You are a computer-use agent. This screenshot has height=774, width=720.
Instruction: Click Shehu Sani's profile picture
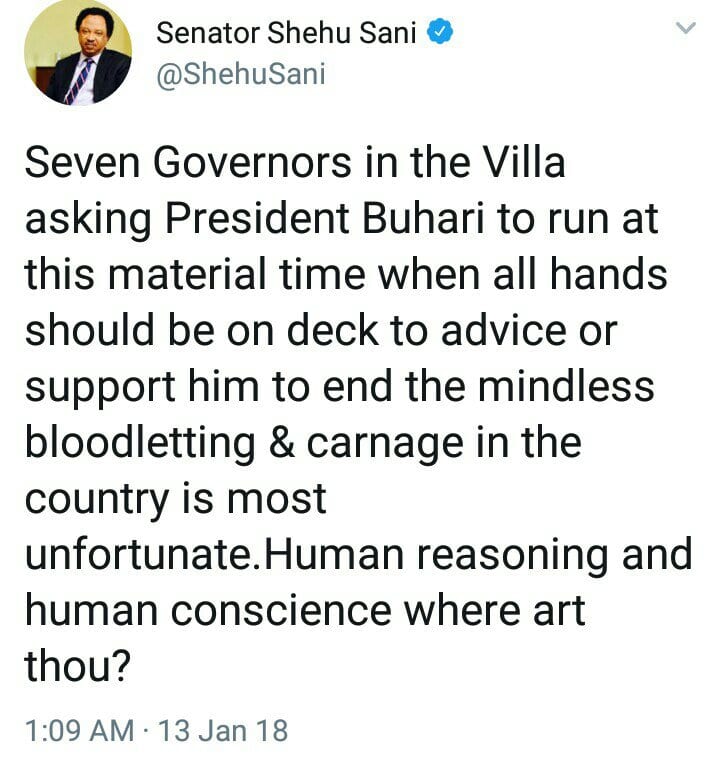[76, 54]
